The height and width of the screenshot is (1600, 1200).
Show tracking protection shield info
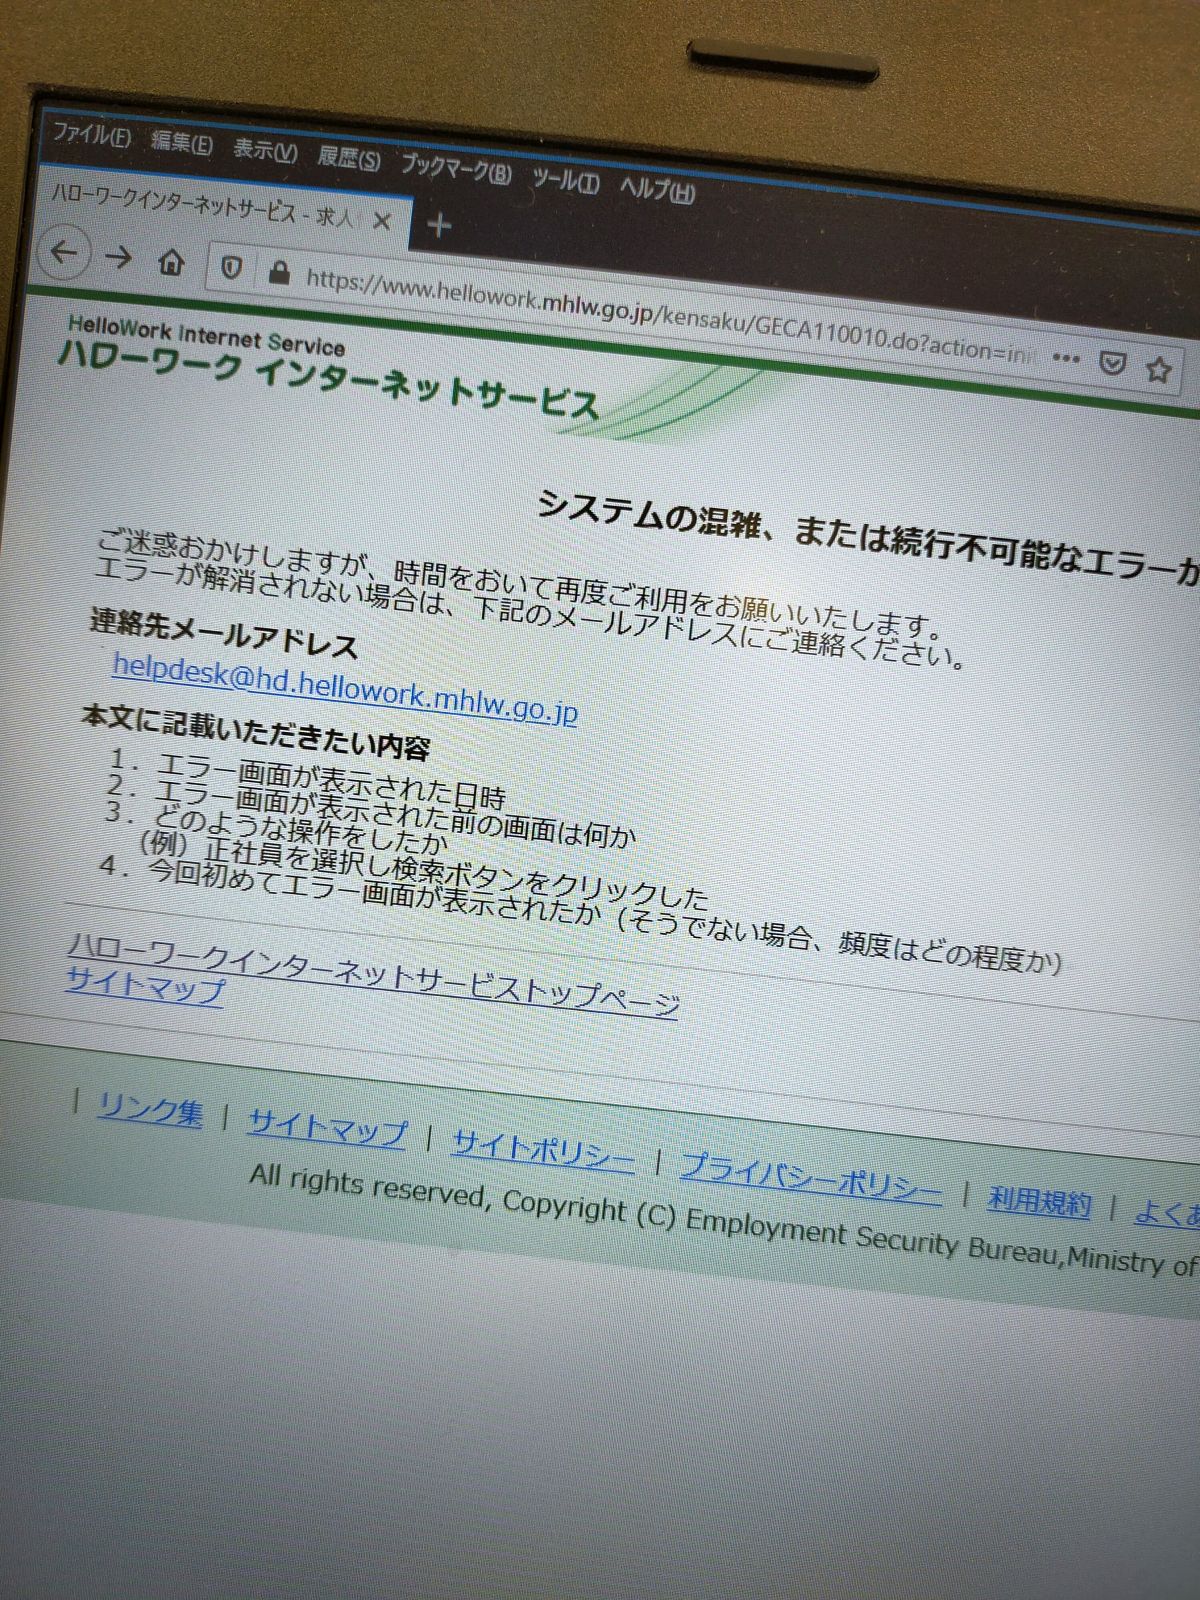(x=231, y=268)
